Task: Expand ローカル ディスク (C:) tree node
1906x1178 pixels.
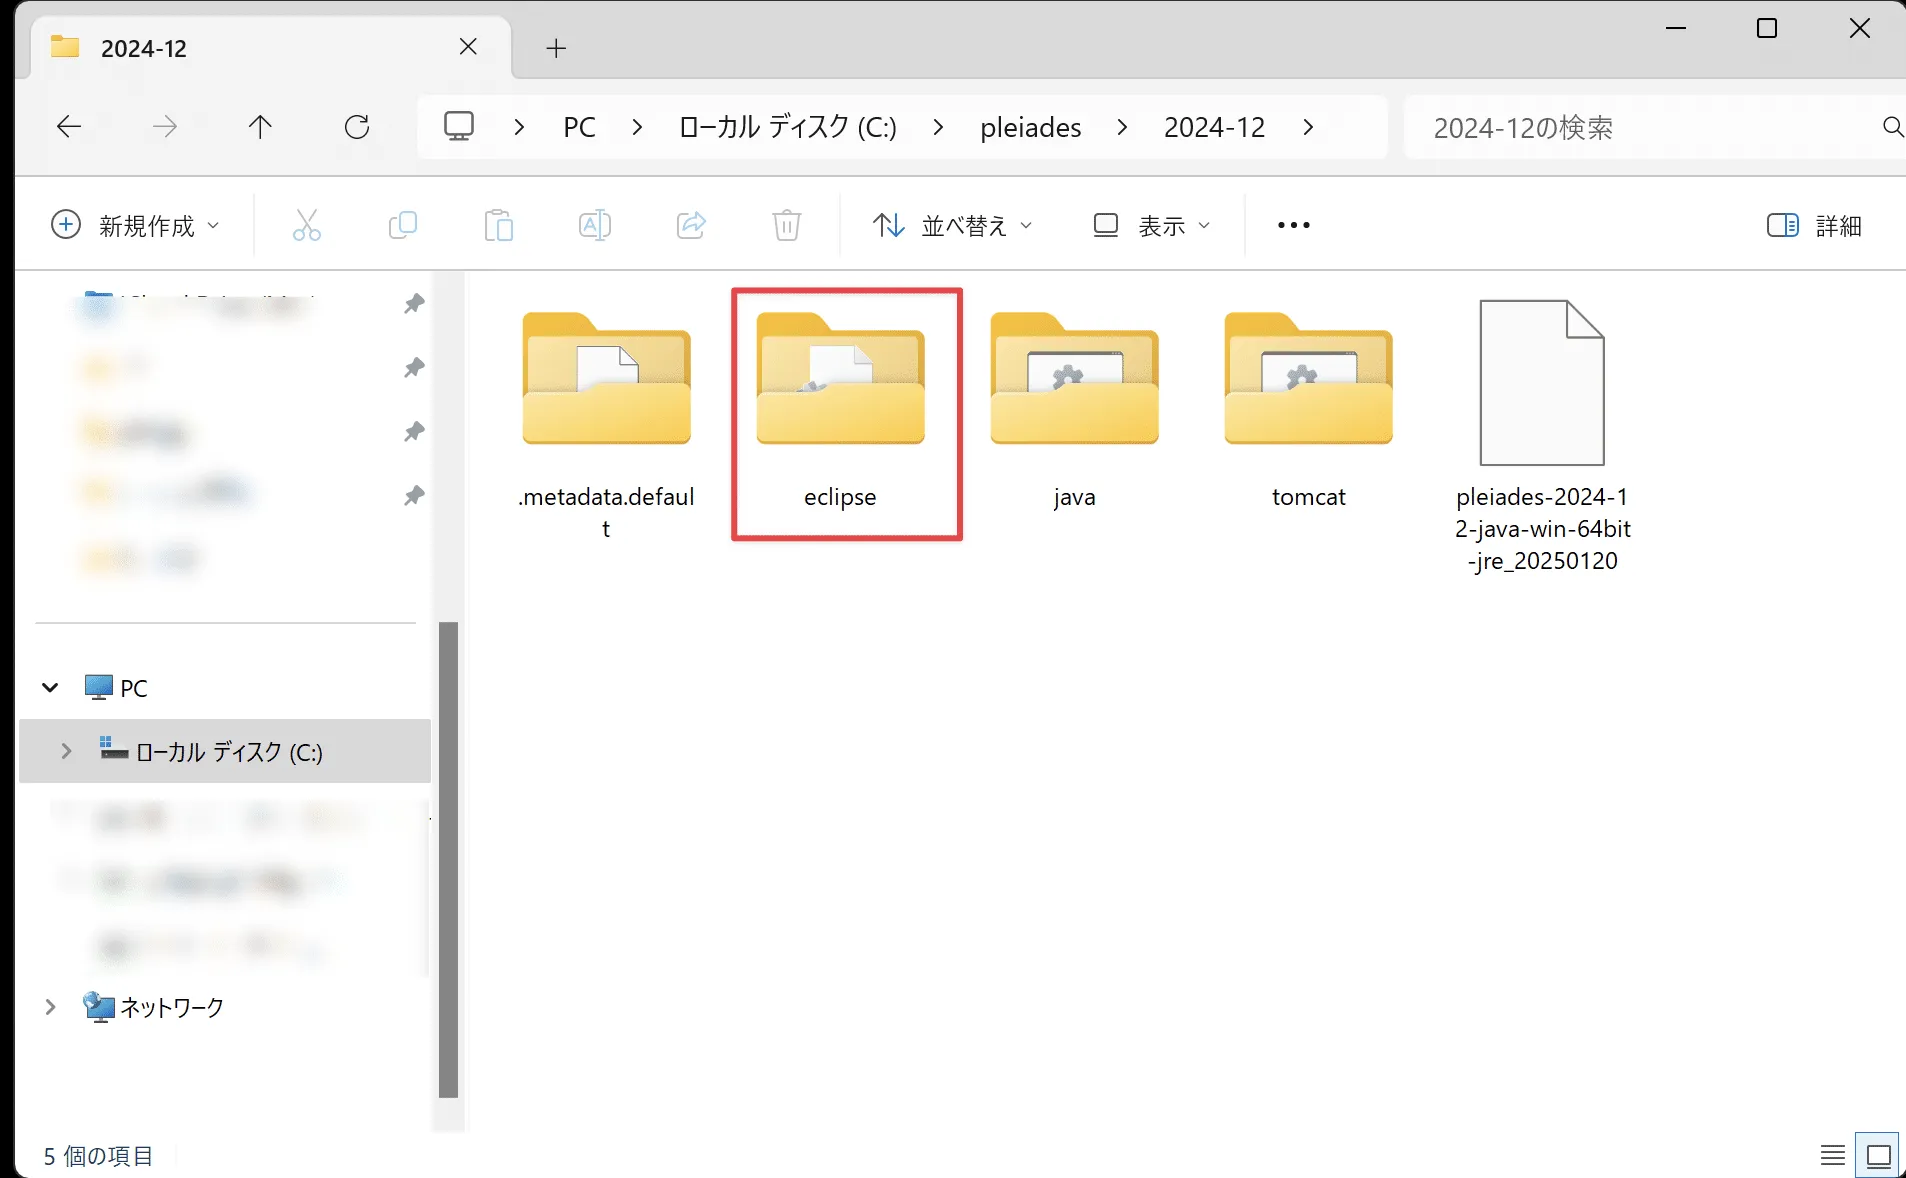Action: pyautogui.click(x=66, y=751)
